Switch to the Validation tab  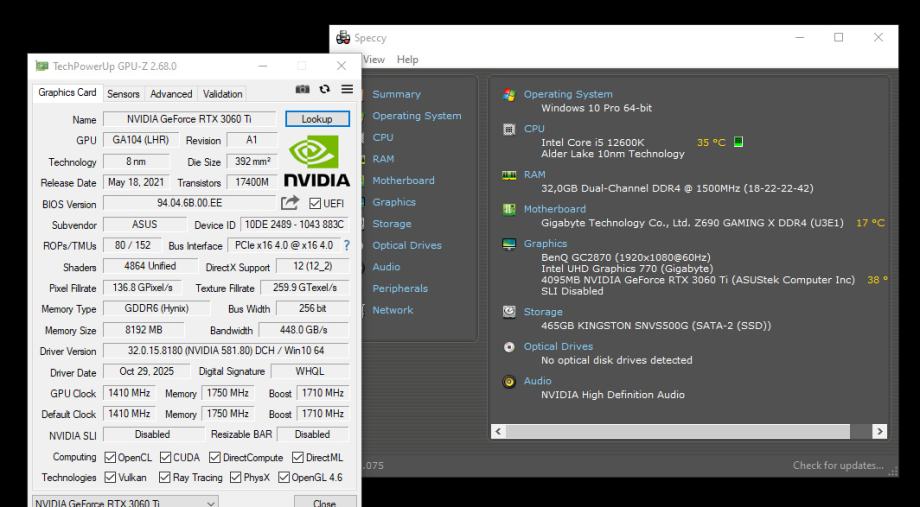tap(222, 94)
